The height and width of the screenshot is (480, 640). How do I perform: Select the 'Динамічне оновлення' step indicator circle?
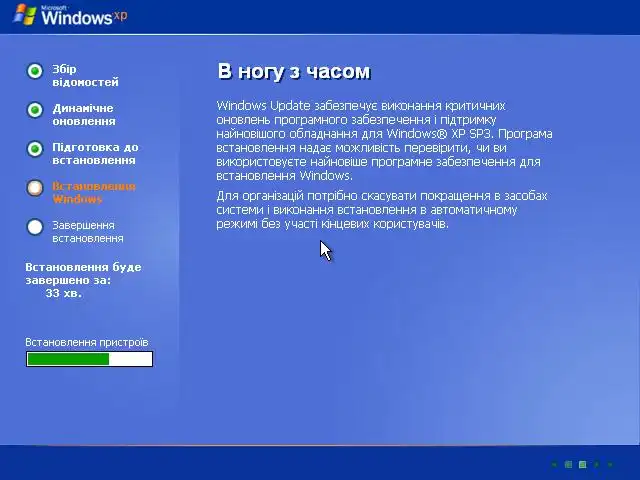(x=35, y=110)
